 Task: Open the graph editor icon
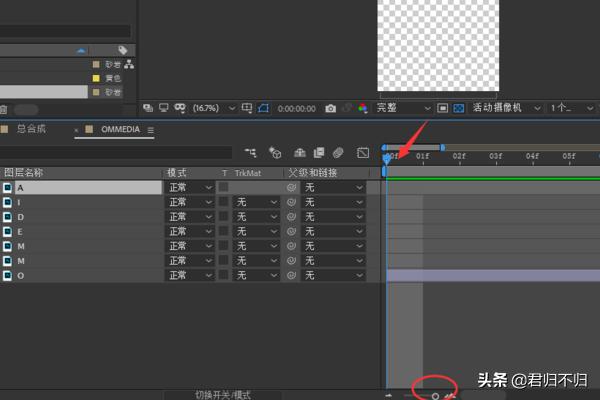pyautogui.click(x=363, y=153)
